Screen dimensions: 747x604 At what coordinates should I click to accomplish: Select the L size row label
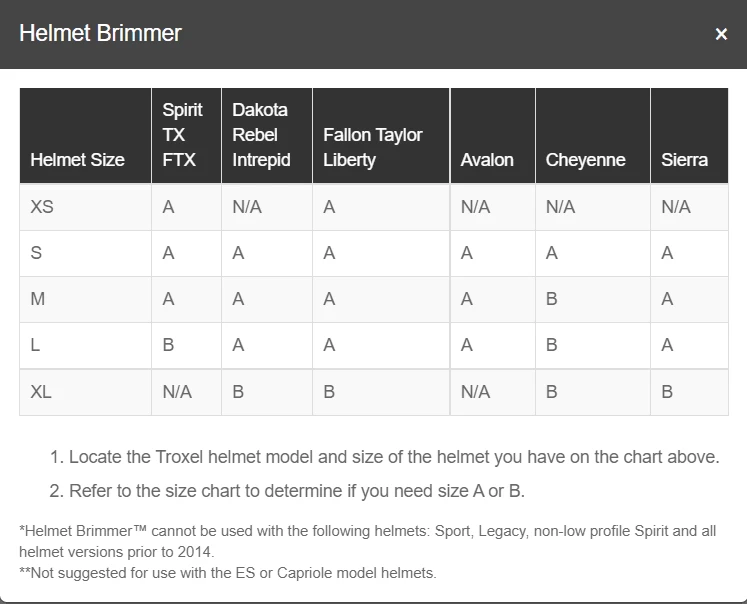click(35, 345)
